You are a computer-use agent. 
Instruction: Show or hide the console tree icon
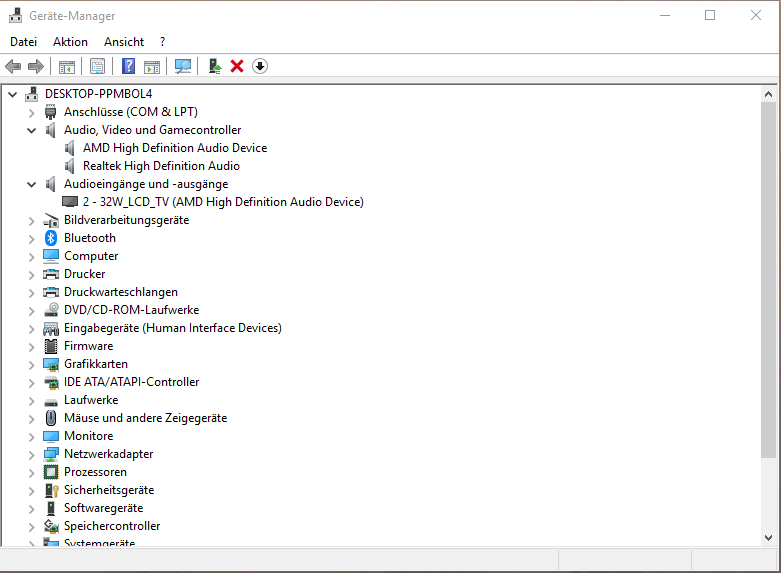pyautogui.click(x=67, y=66)
